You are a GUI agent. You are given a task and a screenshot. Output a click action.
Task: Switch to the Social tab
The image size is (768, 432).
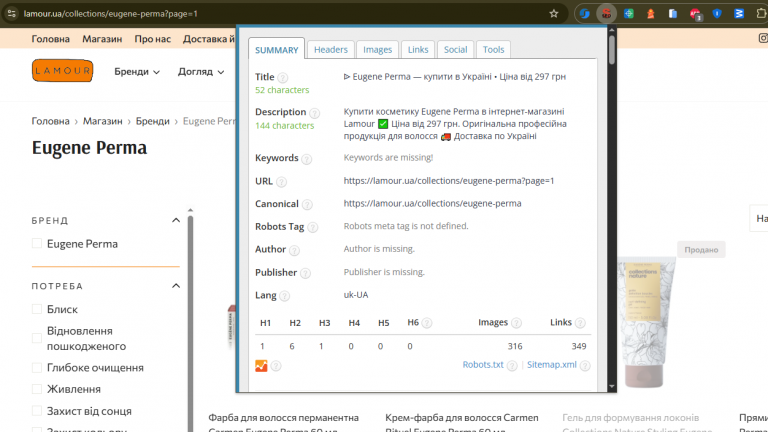point(455,49)
